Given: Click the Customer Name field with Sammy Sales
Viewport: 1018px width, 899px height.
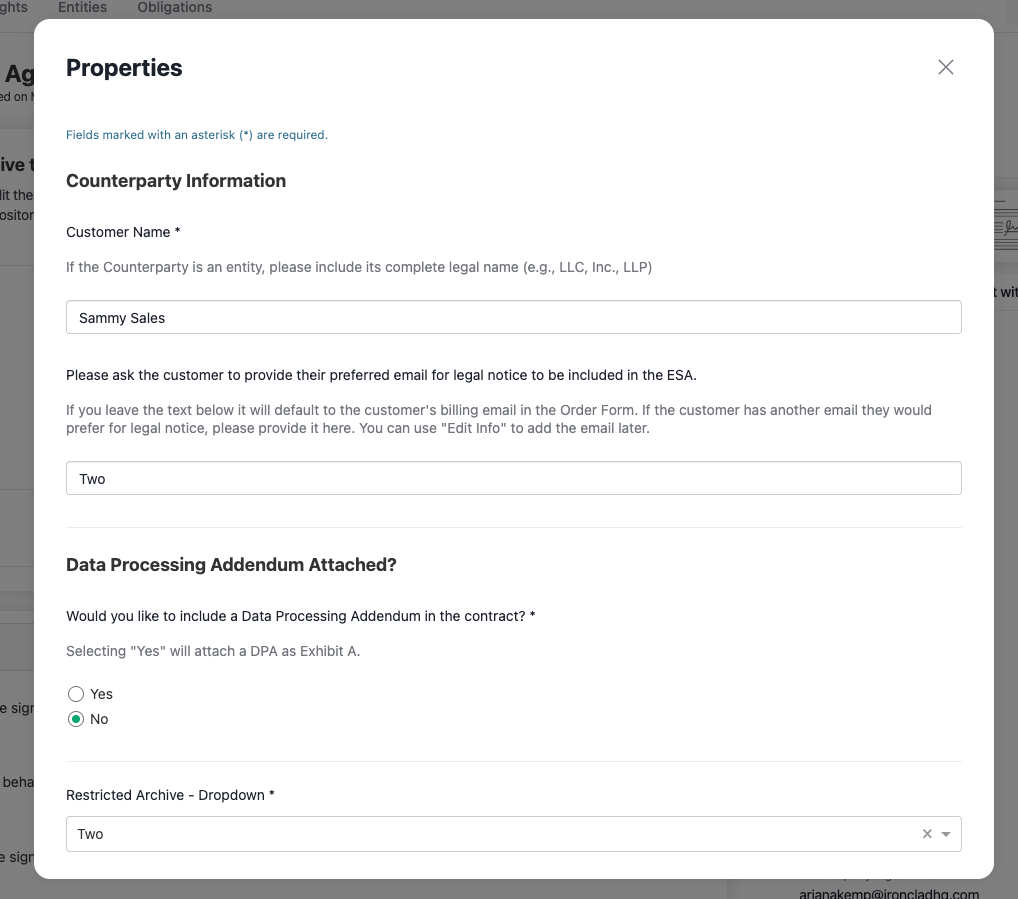Looking at the screenshot, I should (513, 318).
